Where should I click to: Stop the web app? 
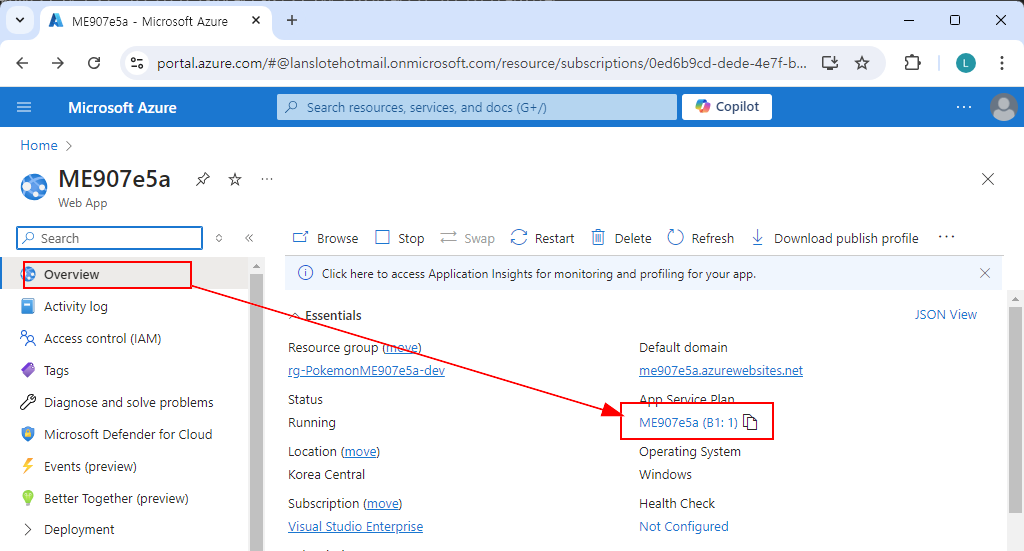coord(400,238)
